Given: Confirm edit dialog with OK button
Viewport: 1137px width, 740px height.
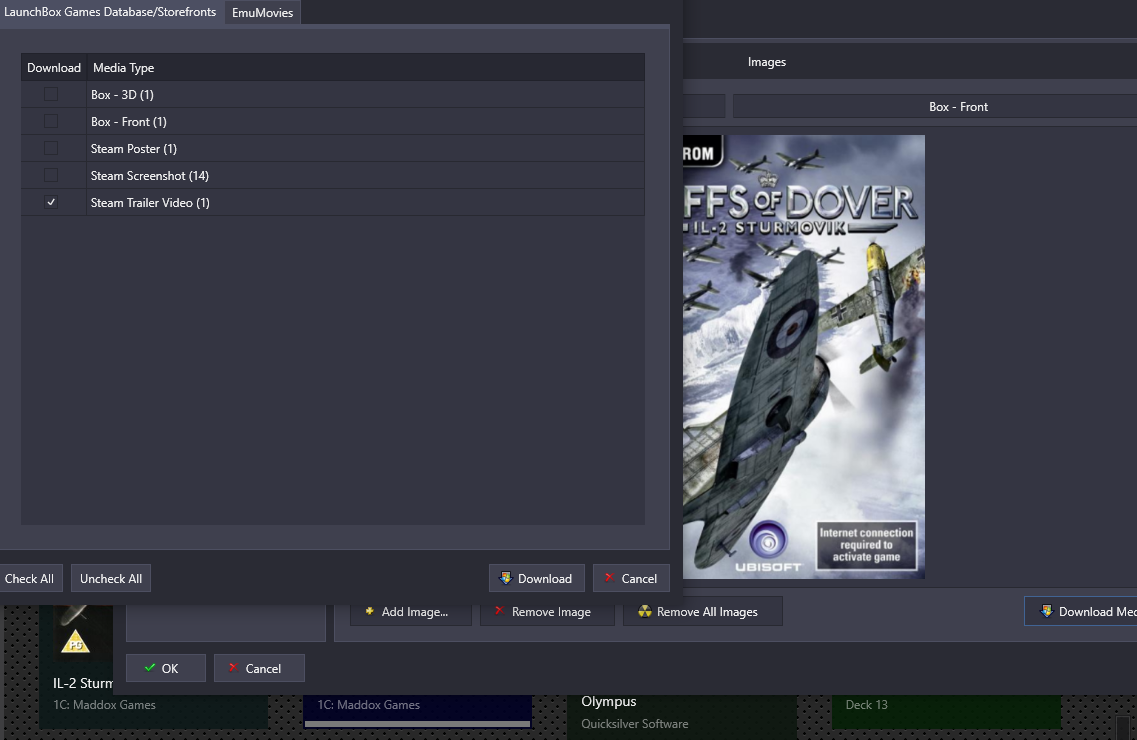Looking at the screenshot, I should click(165, 668).
